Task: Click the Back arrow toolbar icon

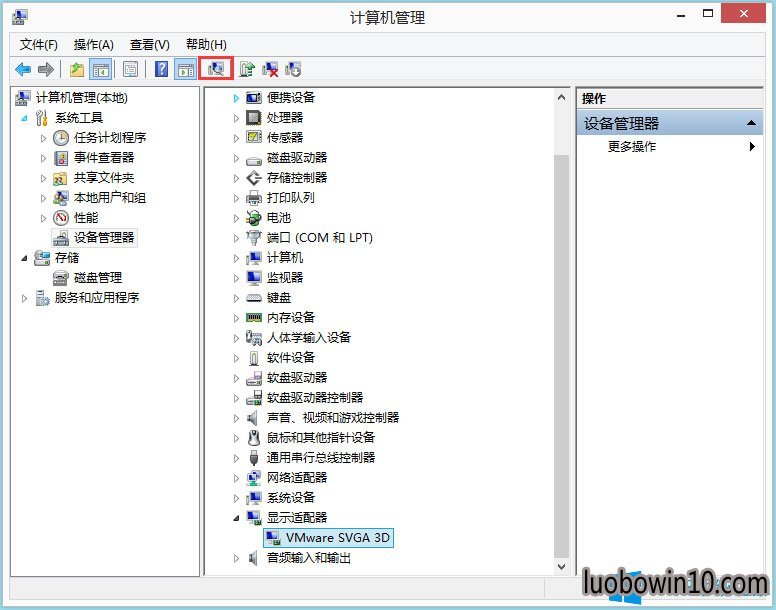Action: pyautogui.click(x=23, y=69)
